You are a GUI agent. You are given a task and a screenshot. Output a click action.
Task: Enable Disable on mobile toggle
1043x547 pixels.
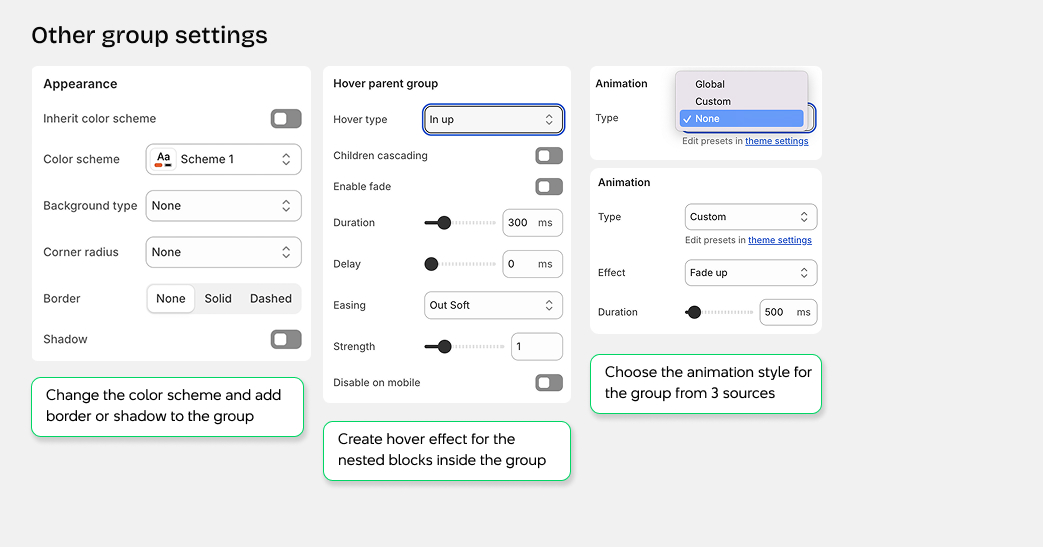tap(549, 383)
